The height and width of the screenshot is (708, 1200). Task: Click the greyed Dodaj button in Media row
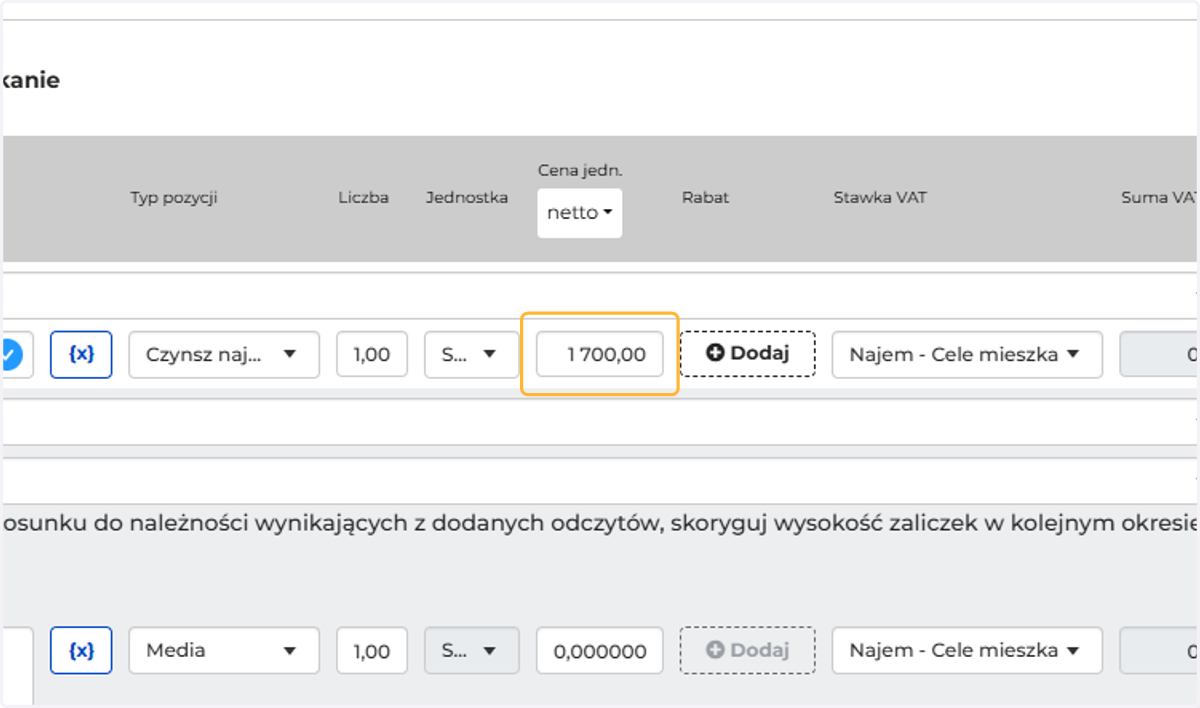pyautogui.click(x=748, y=650)
